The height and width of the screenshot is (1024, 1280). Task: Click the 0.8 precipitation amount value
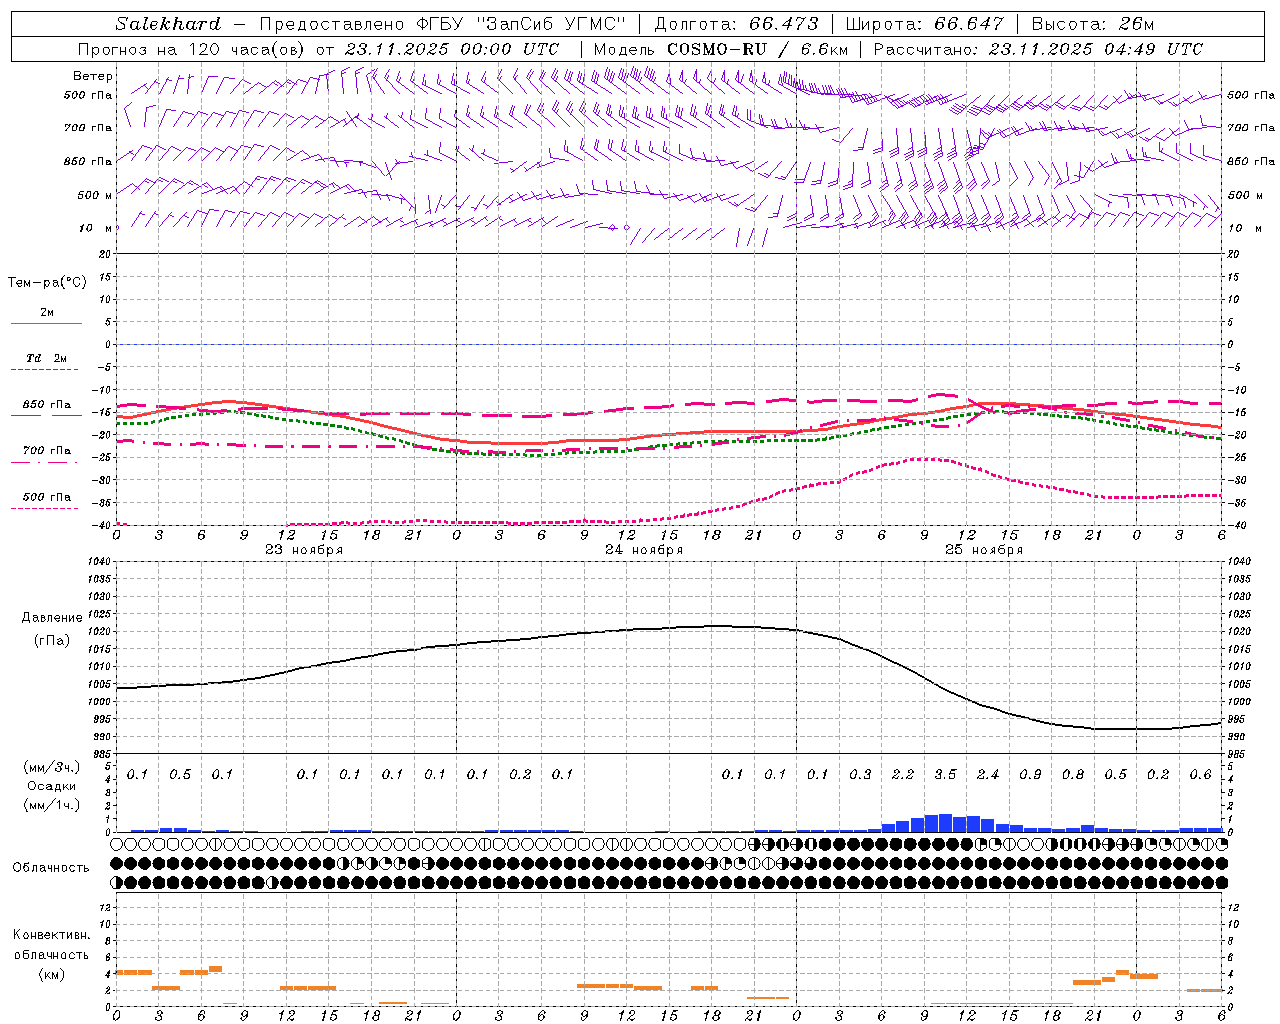click(x=1073, y=775)
